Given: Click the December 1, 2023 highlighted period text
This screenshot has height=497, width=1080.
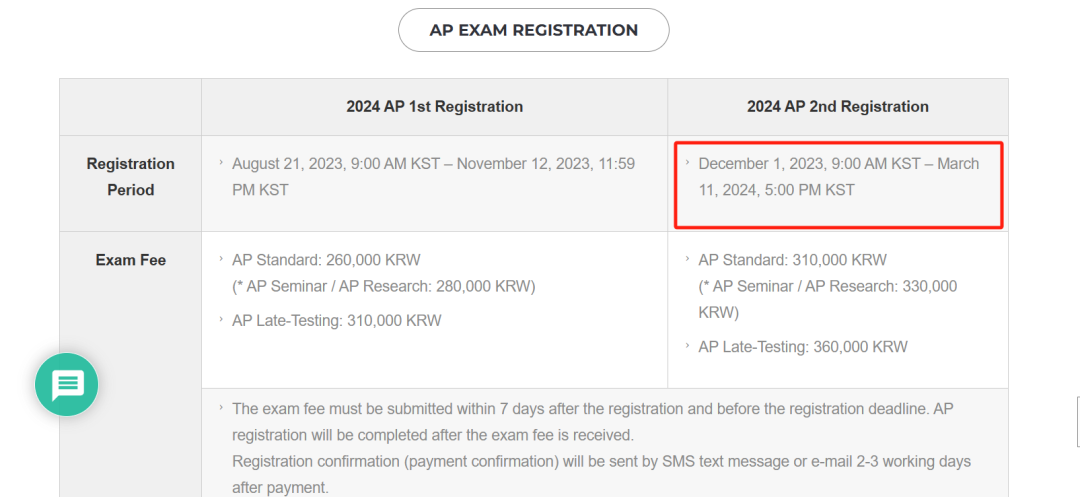Looking at the screenshot, I should click(x=838, y=177).
